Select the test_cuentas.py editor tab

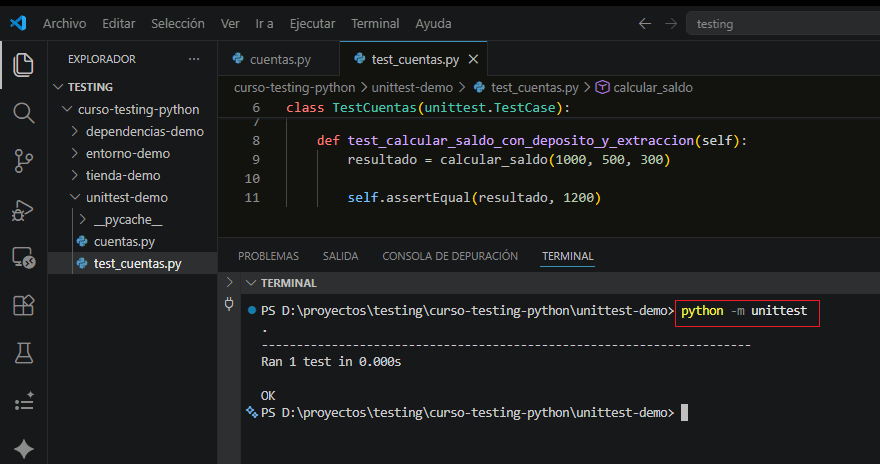pos(413,59)
